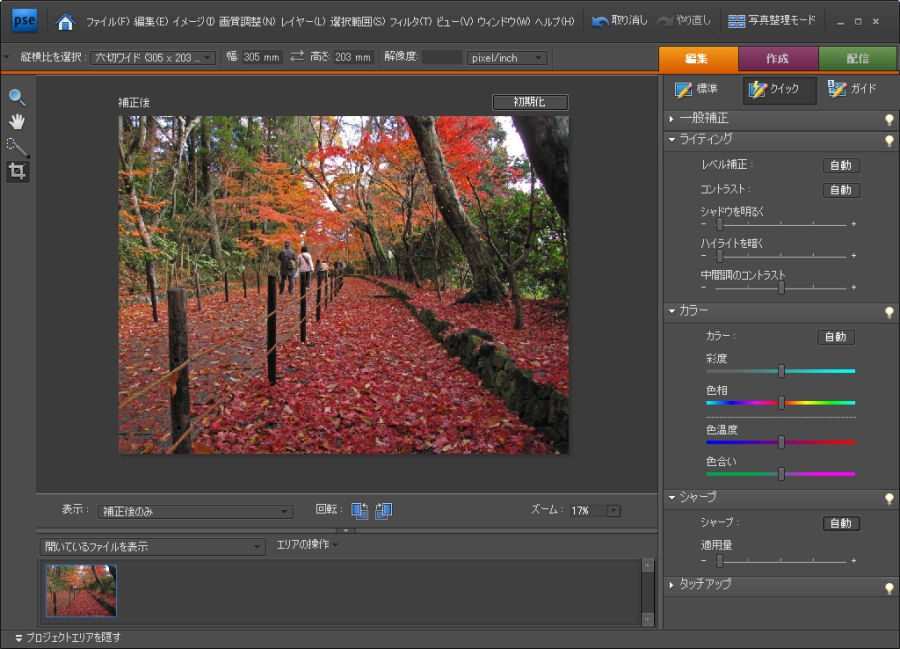900x649 pixels.
Task: Open the フィルタ menu
Action: 411,21
